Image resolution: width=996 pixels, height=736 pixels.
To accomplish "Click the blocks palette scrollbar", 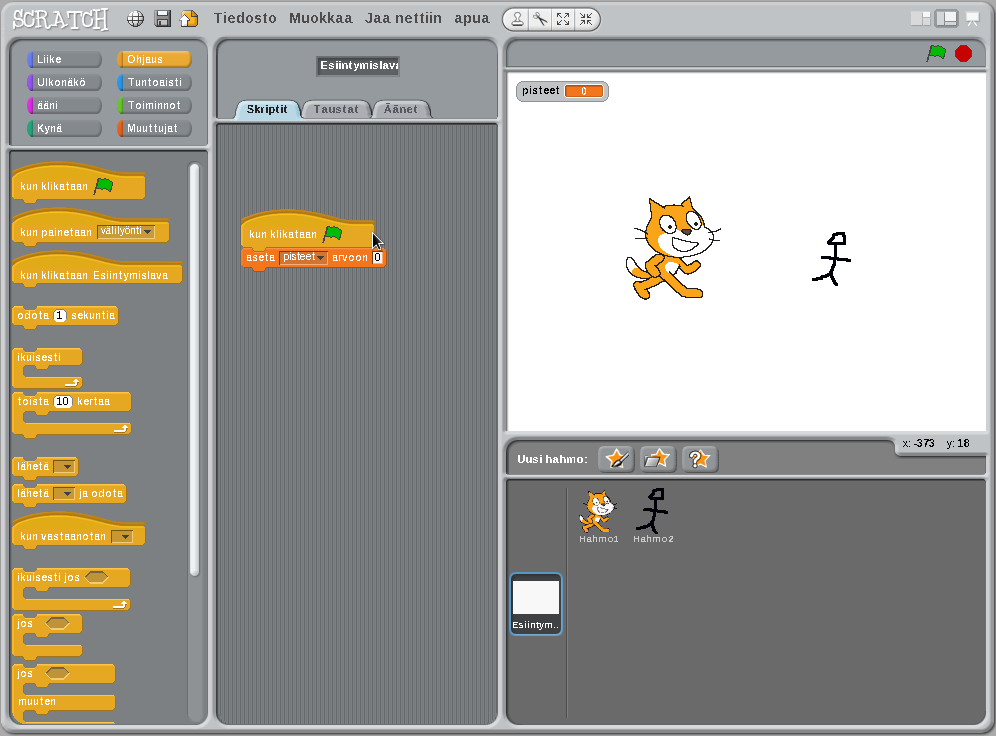I will click(194, 370).
